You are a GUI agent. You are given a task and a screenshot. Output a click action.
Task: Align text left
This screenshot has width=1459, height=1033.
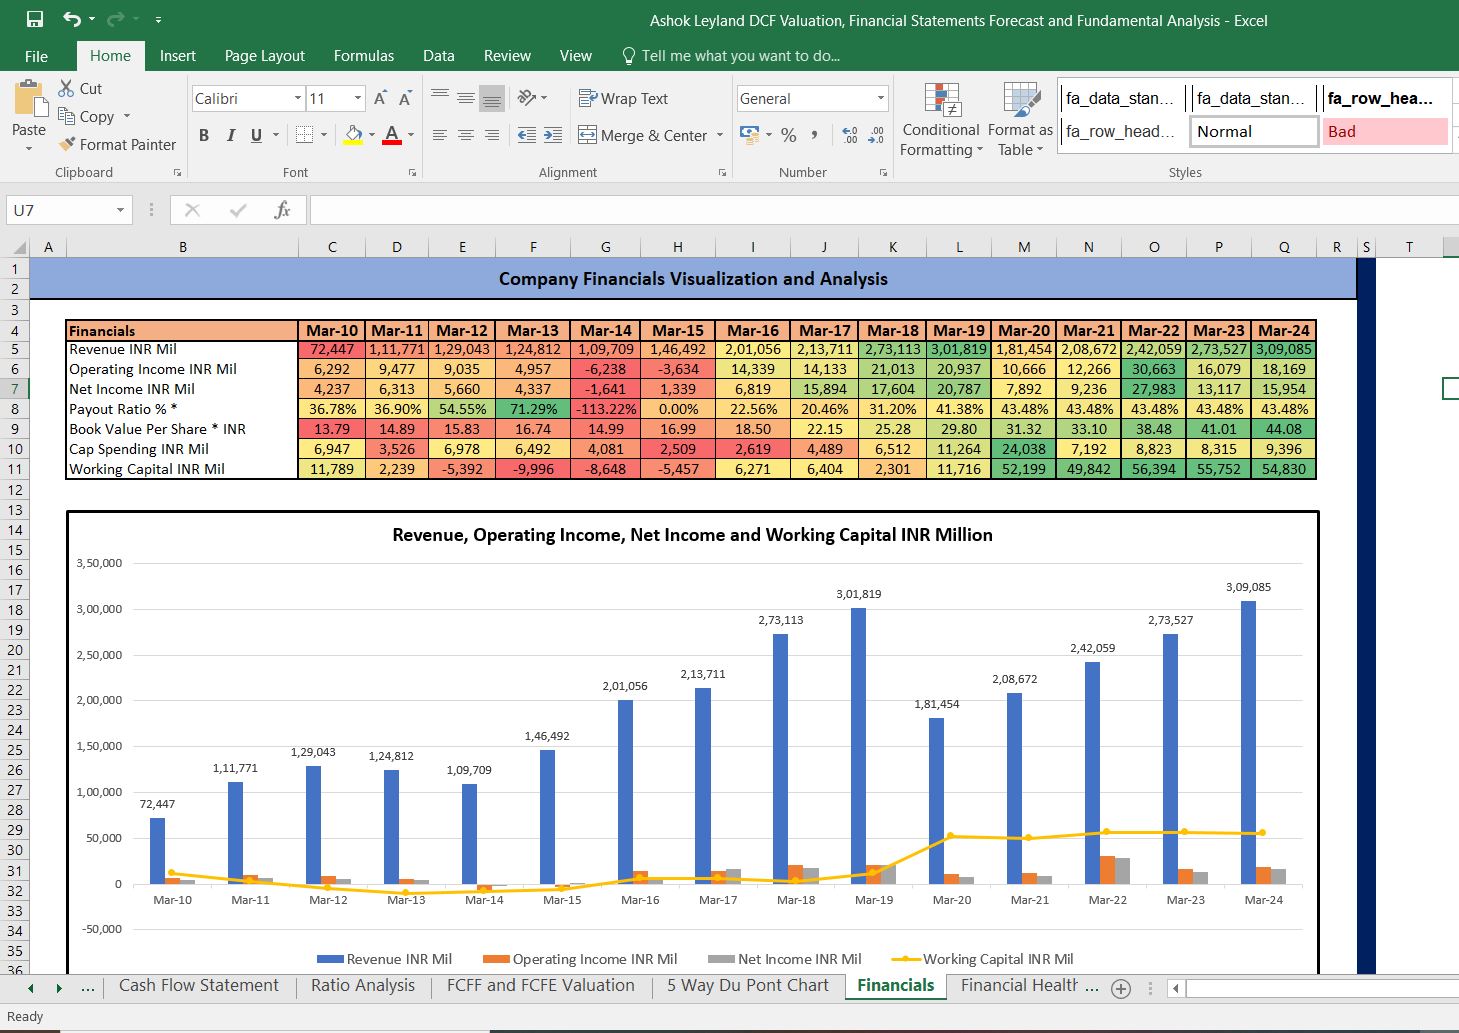pyautogui.click(x=440, y=135)
